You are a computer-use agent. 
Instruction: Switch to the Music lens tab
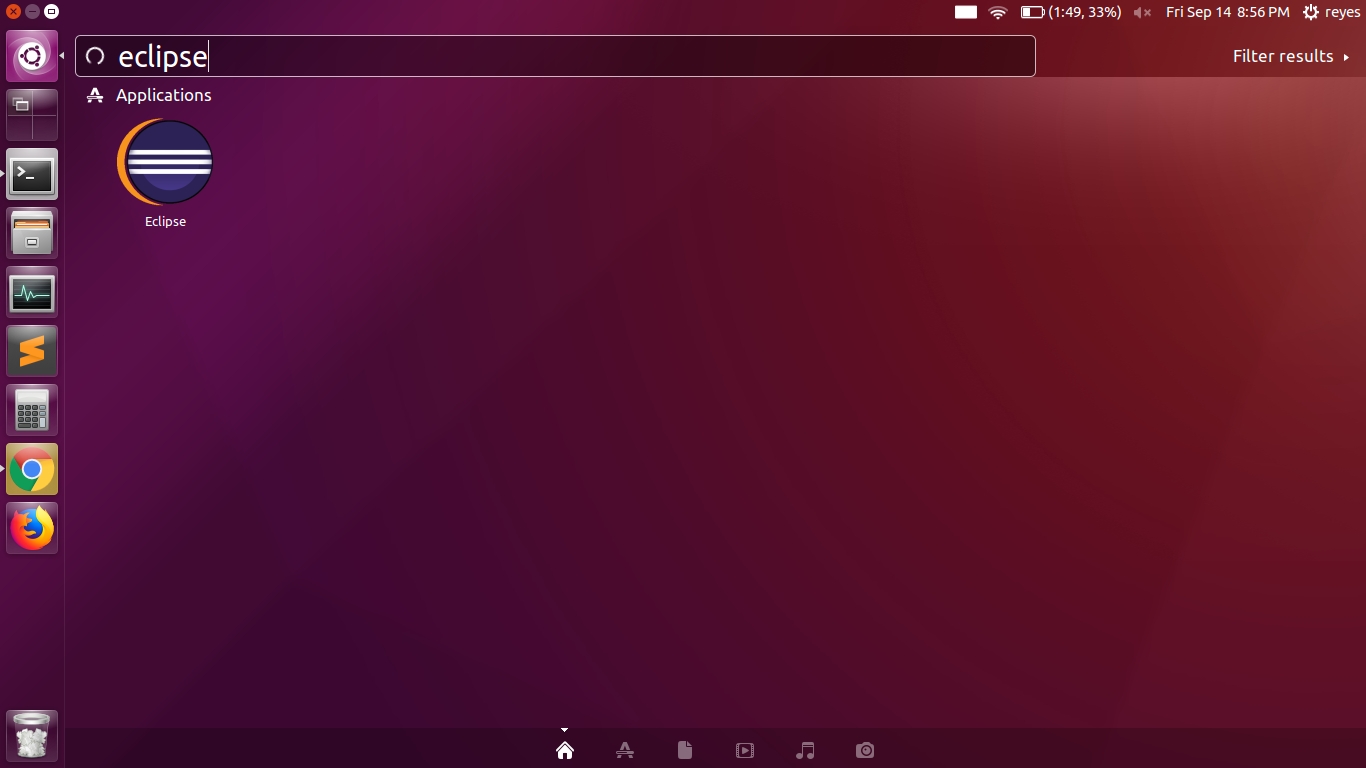805,750
